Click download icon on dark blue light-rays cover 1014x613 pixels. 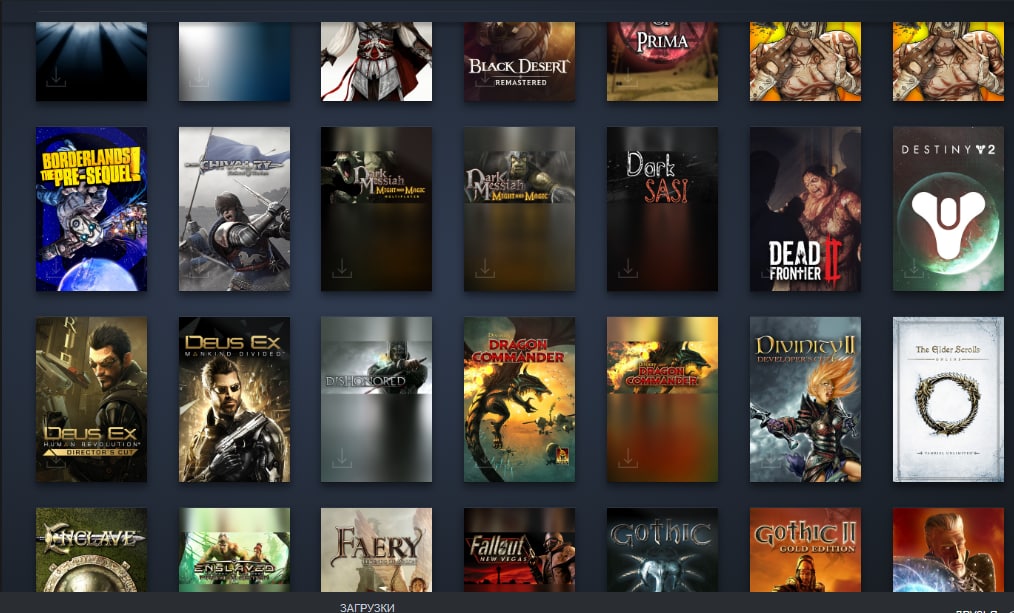click(56, 78)
